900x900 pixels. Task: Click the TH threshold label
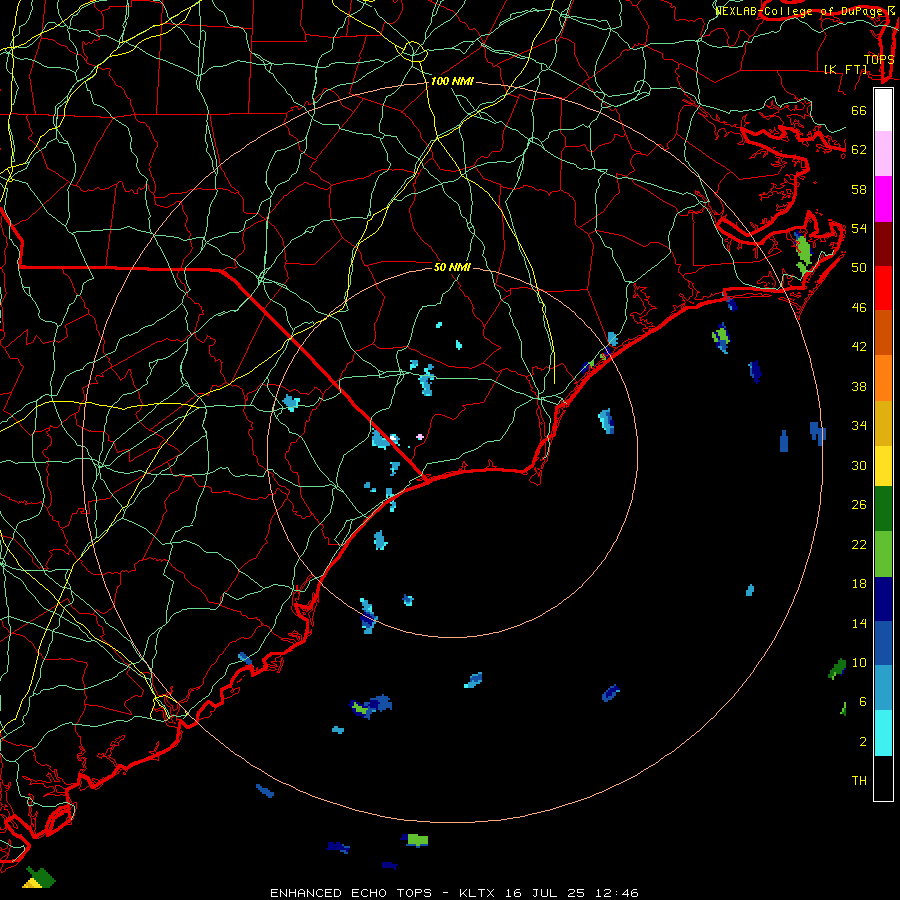point(859,781)
